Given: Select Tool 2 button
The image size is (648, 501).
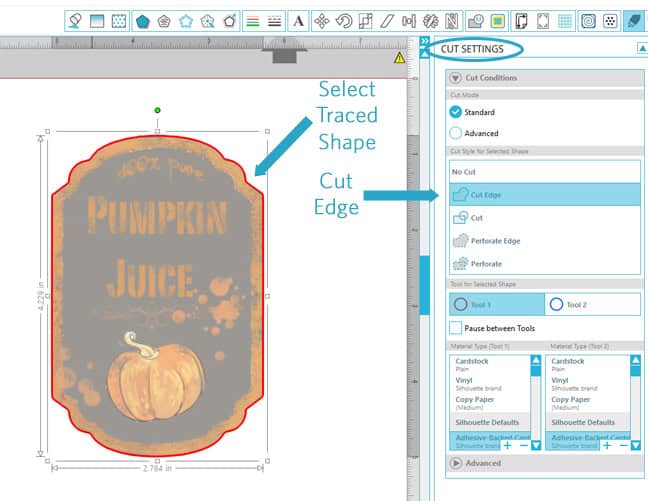Looking at the screenshot, I should pos(592,304).
